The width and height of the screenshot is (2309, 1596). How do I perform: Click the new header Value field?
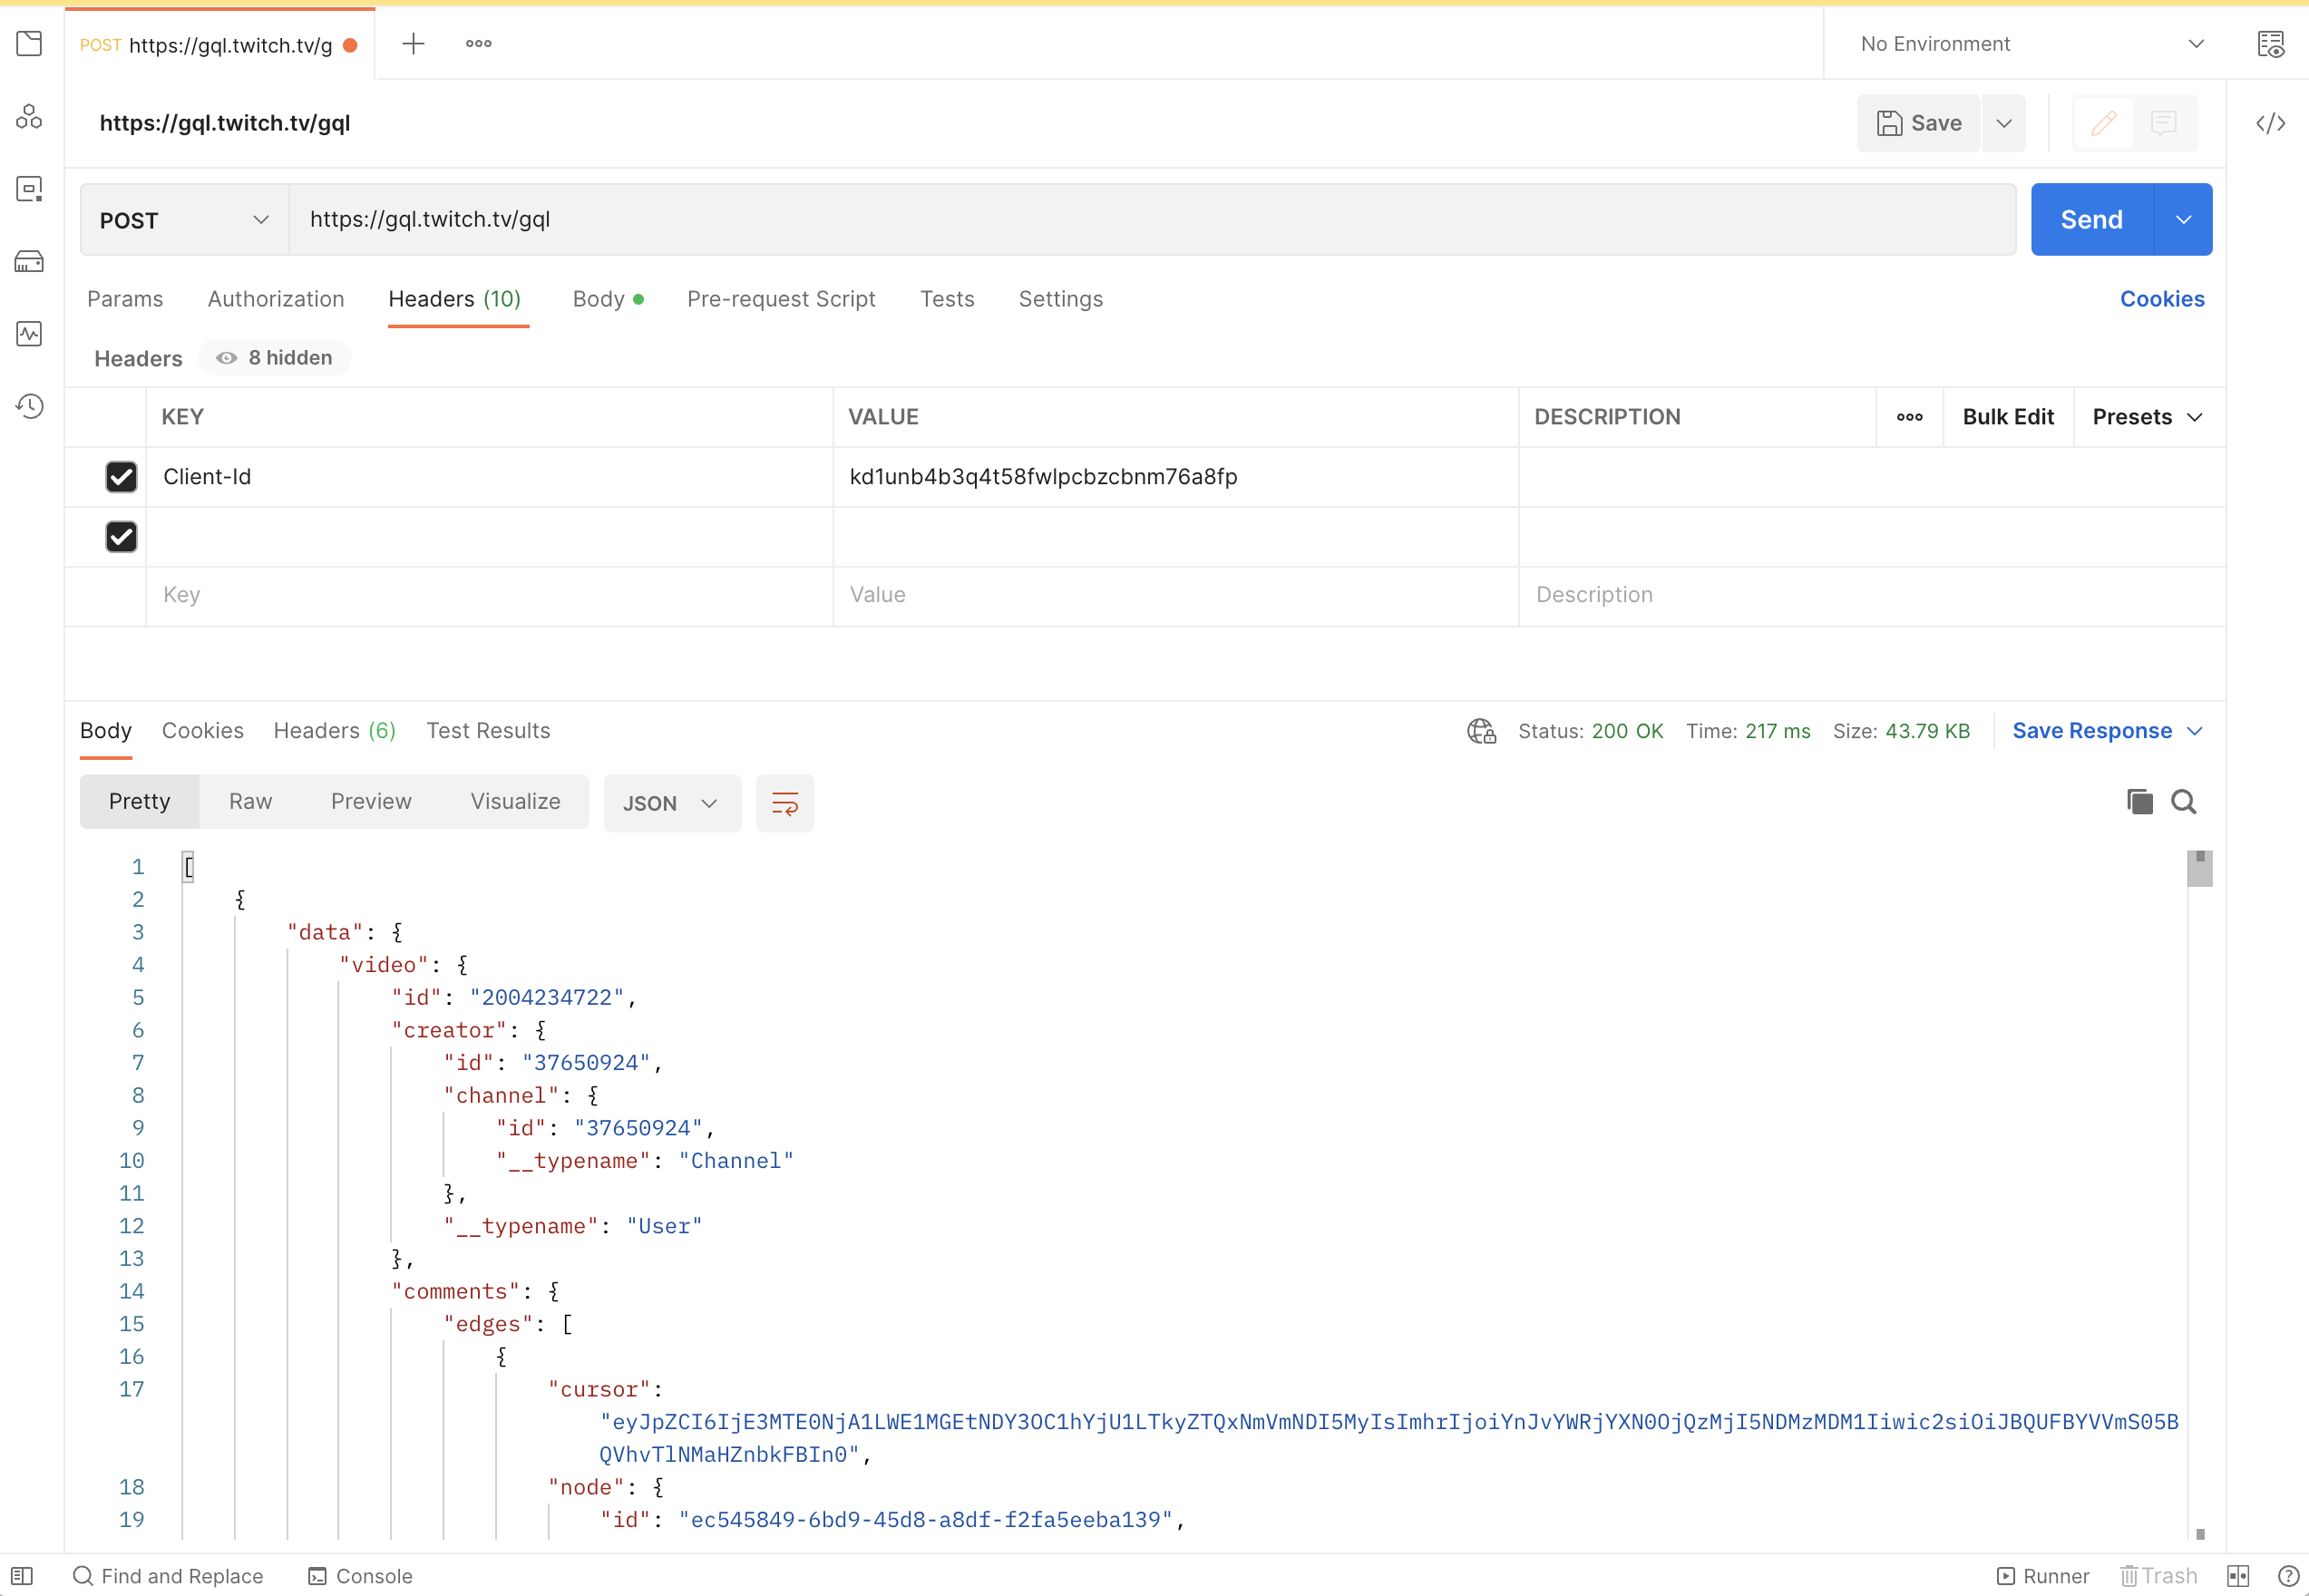pyautogui.click(x=1176, y=595)
